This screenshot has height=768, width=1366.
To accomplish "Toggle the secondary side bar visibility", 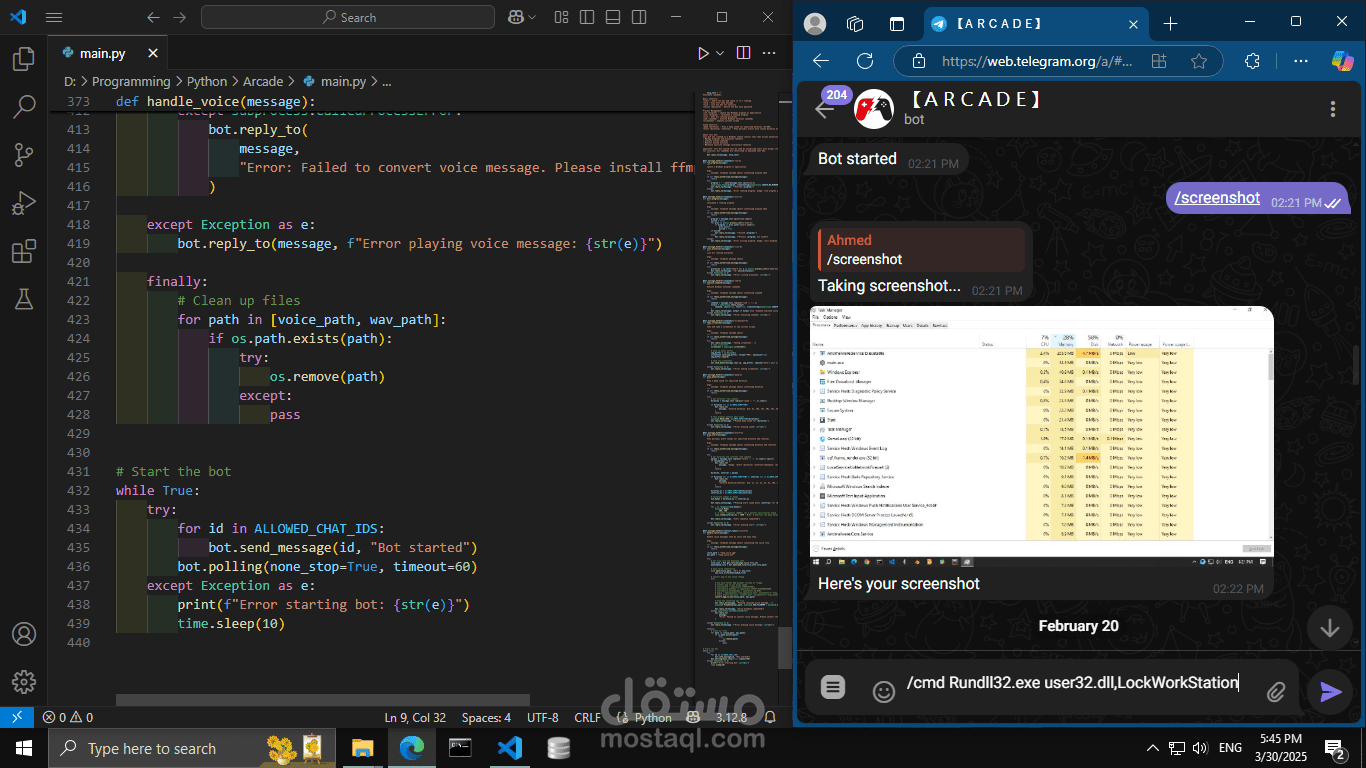I will coord(639,17).
